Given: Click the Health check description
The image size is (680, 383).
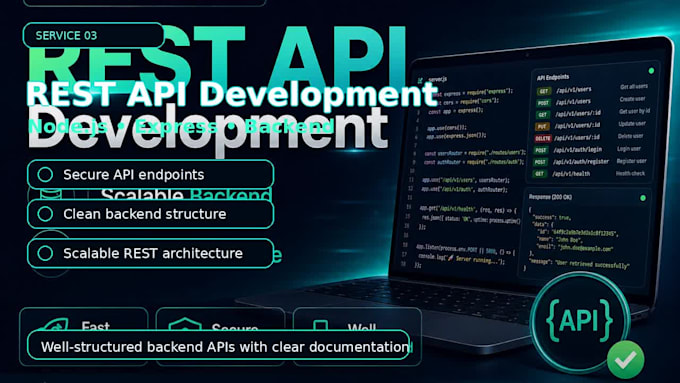Looking at the screenshot, I should coord(630,173).
